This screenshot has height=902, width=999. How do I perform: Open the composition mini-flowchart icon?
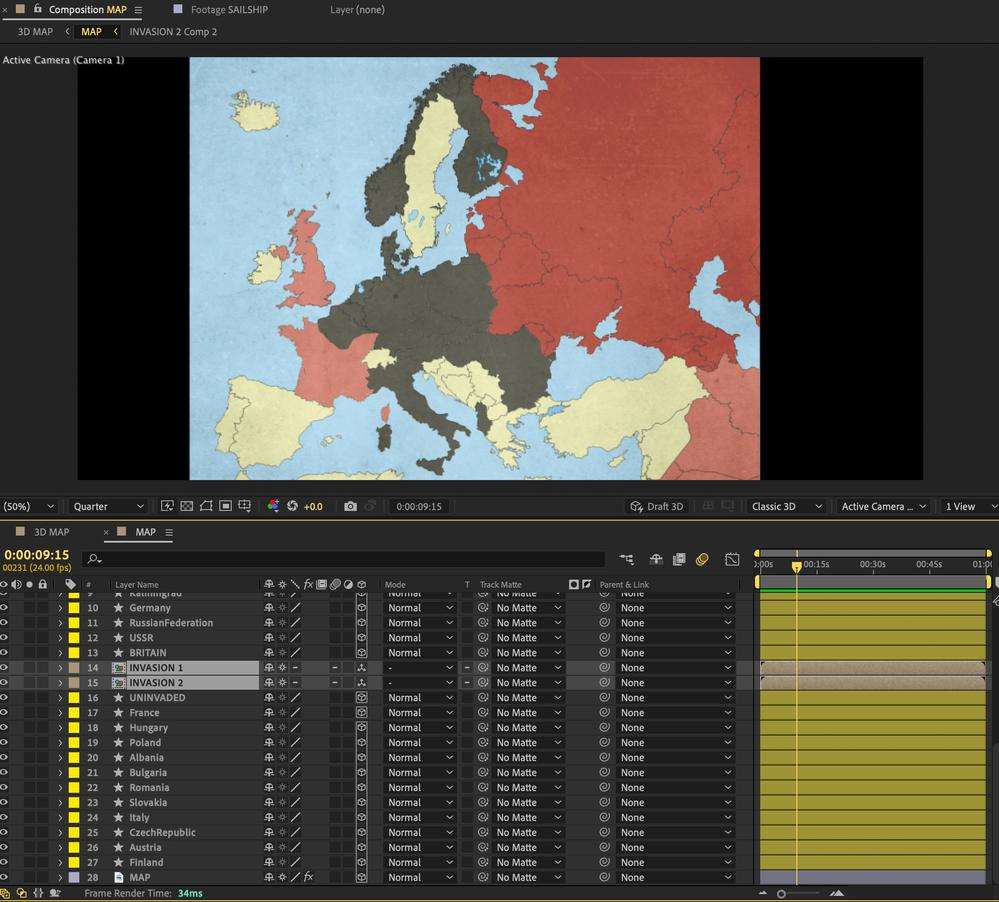pos(626,560)
